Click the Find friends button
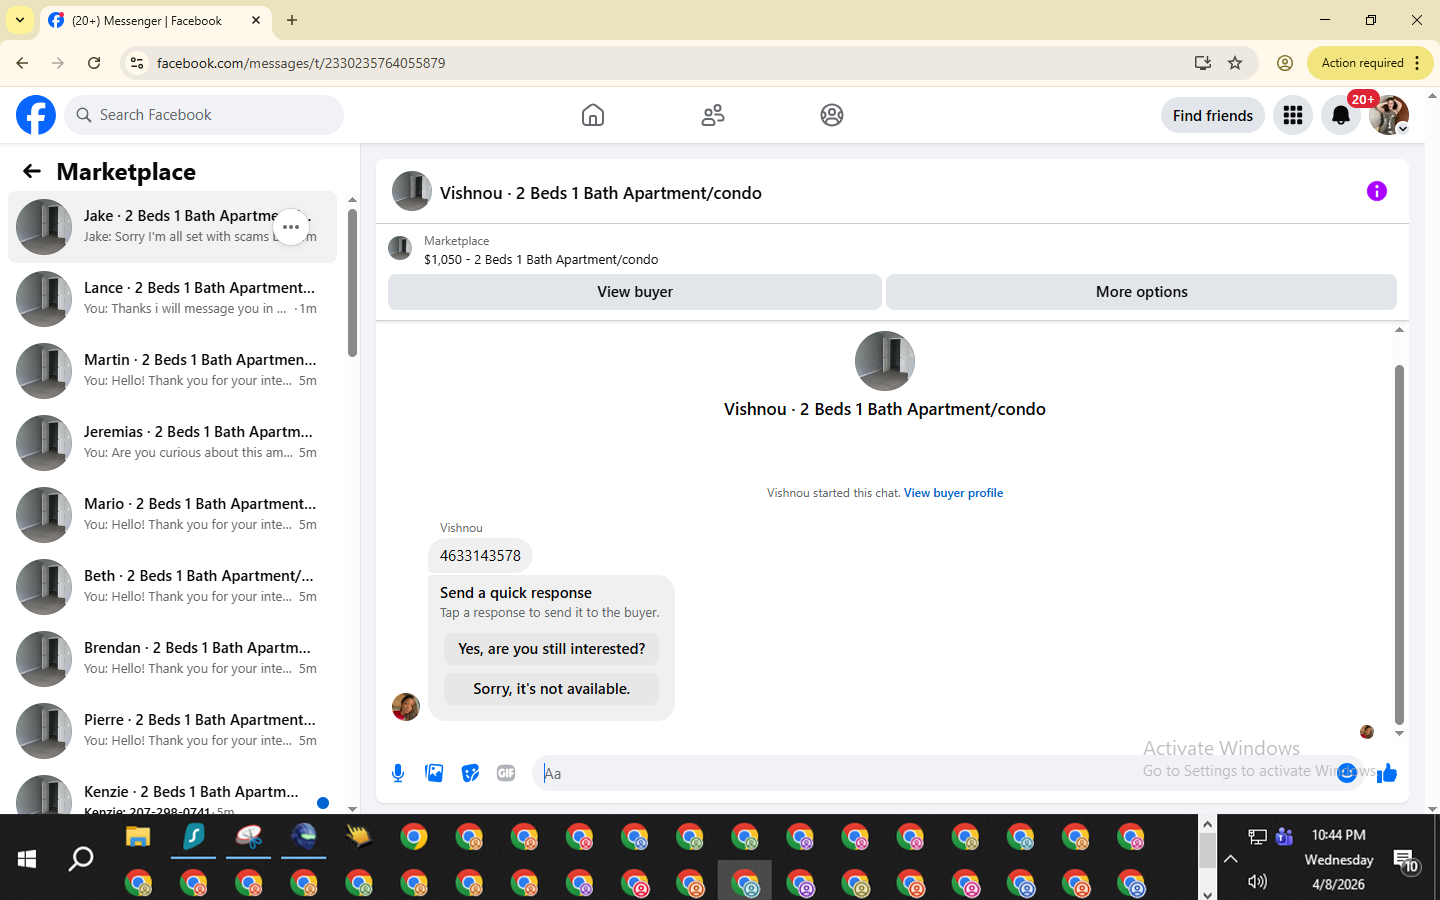Image resolution: width=1440 pixels, height=900 pixels. (1213, 115)
